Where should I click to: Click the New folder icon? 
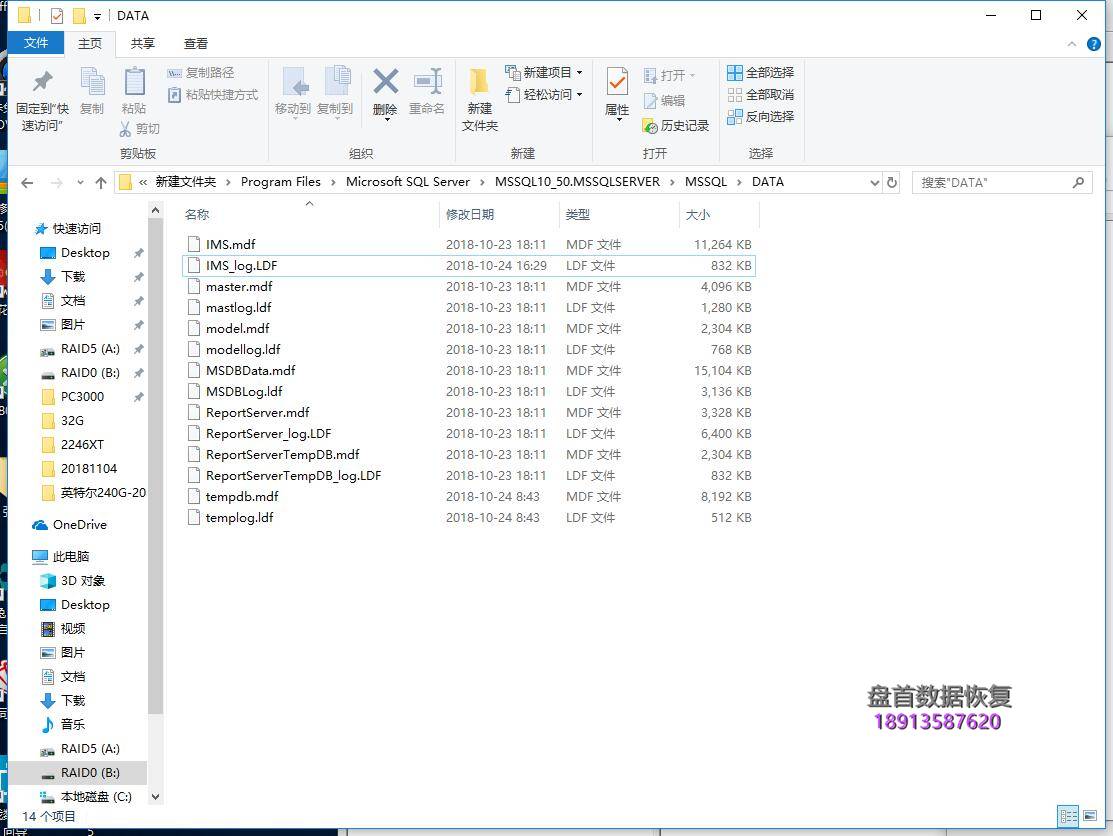click(479, 82)
